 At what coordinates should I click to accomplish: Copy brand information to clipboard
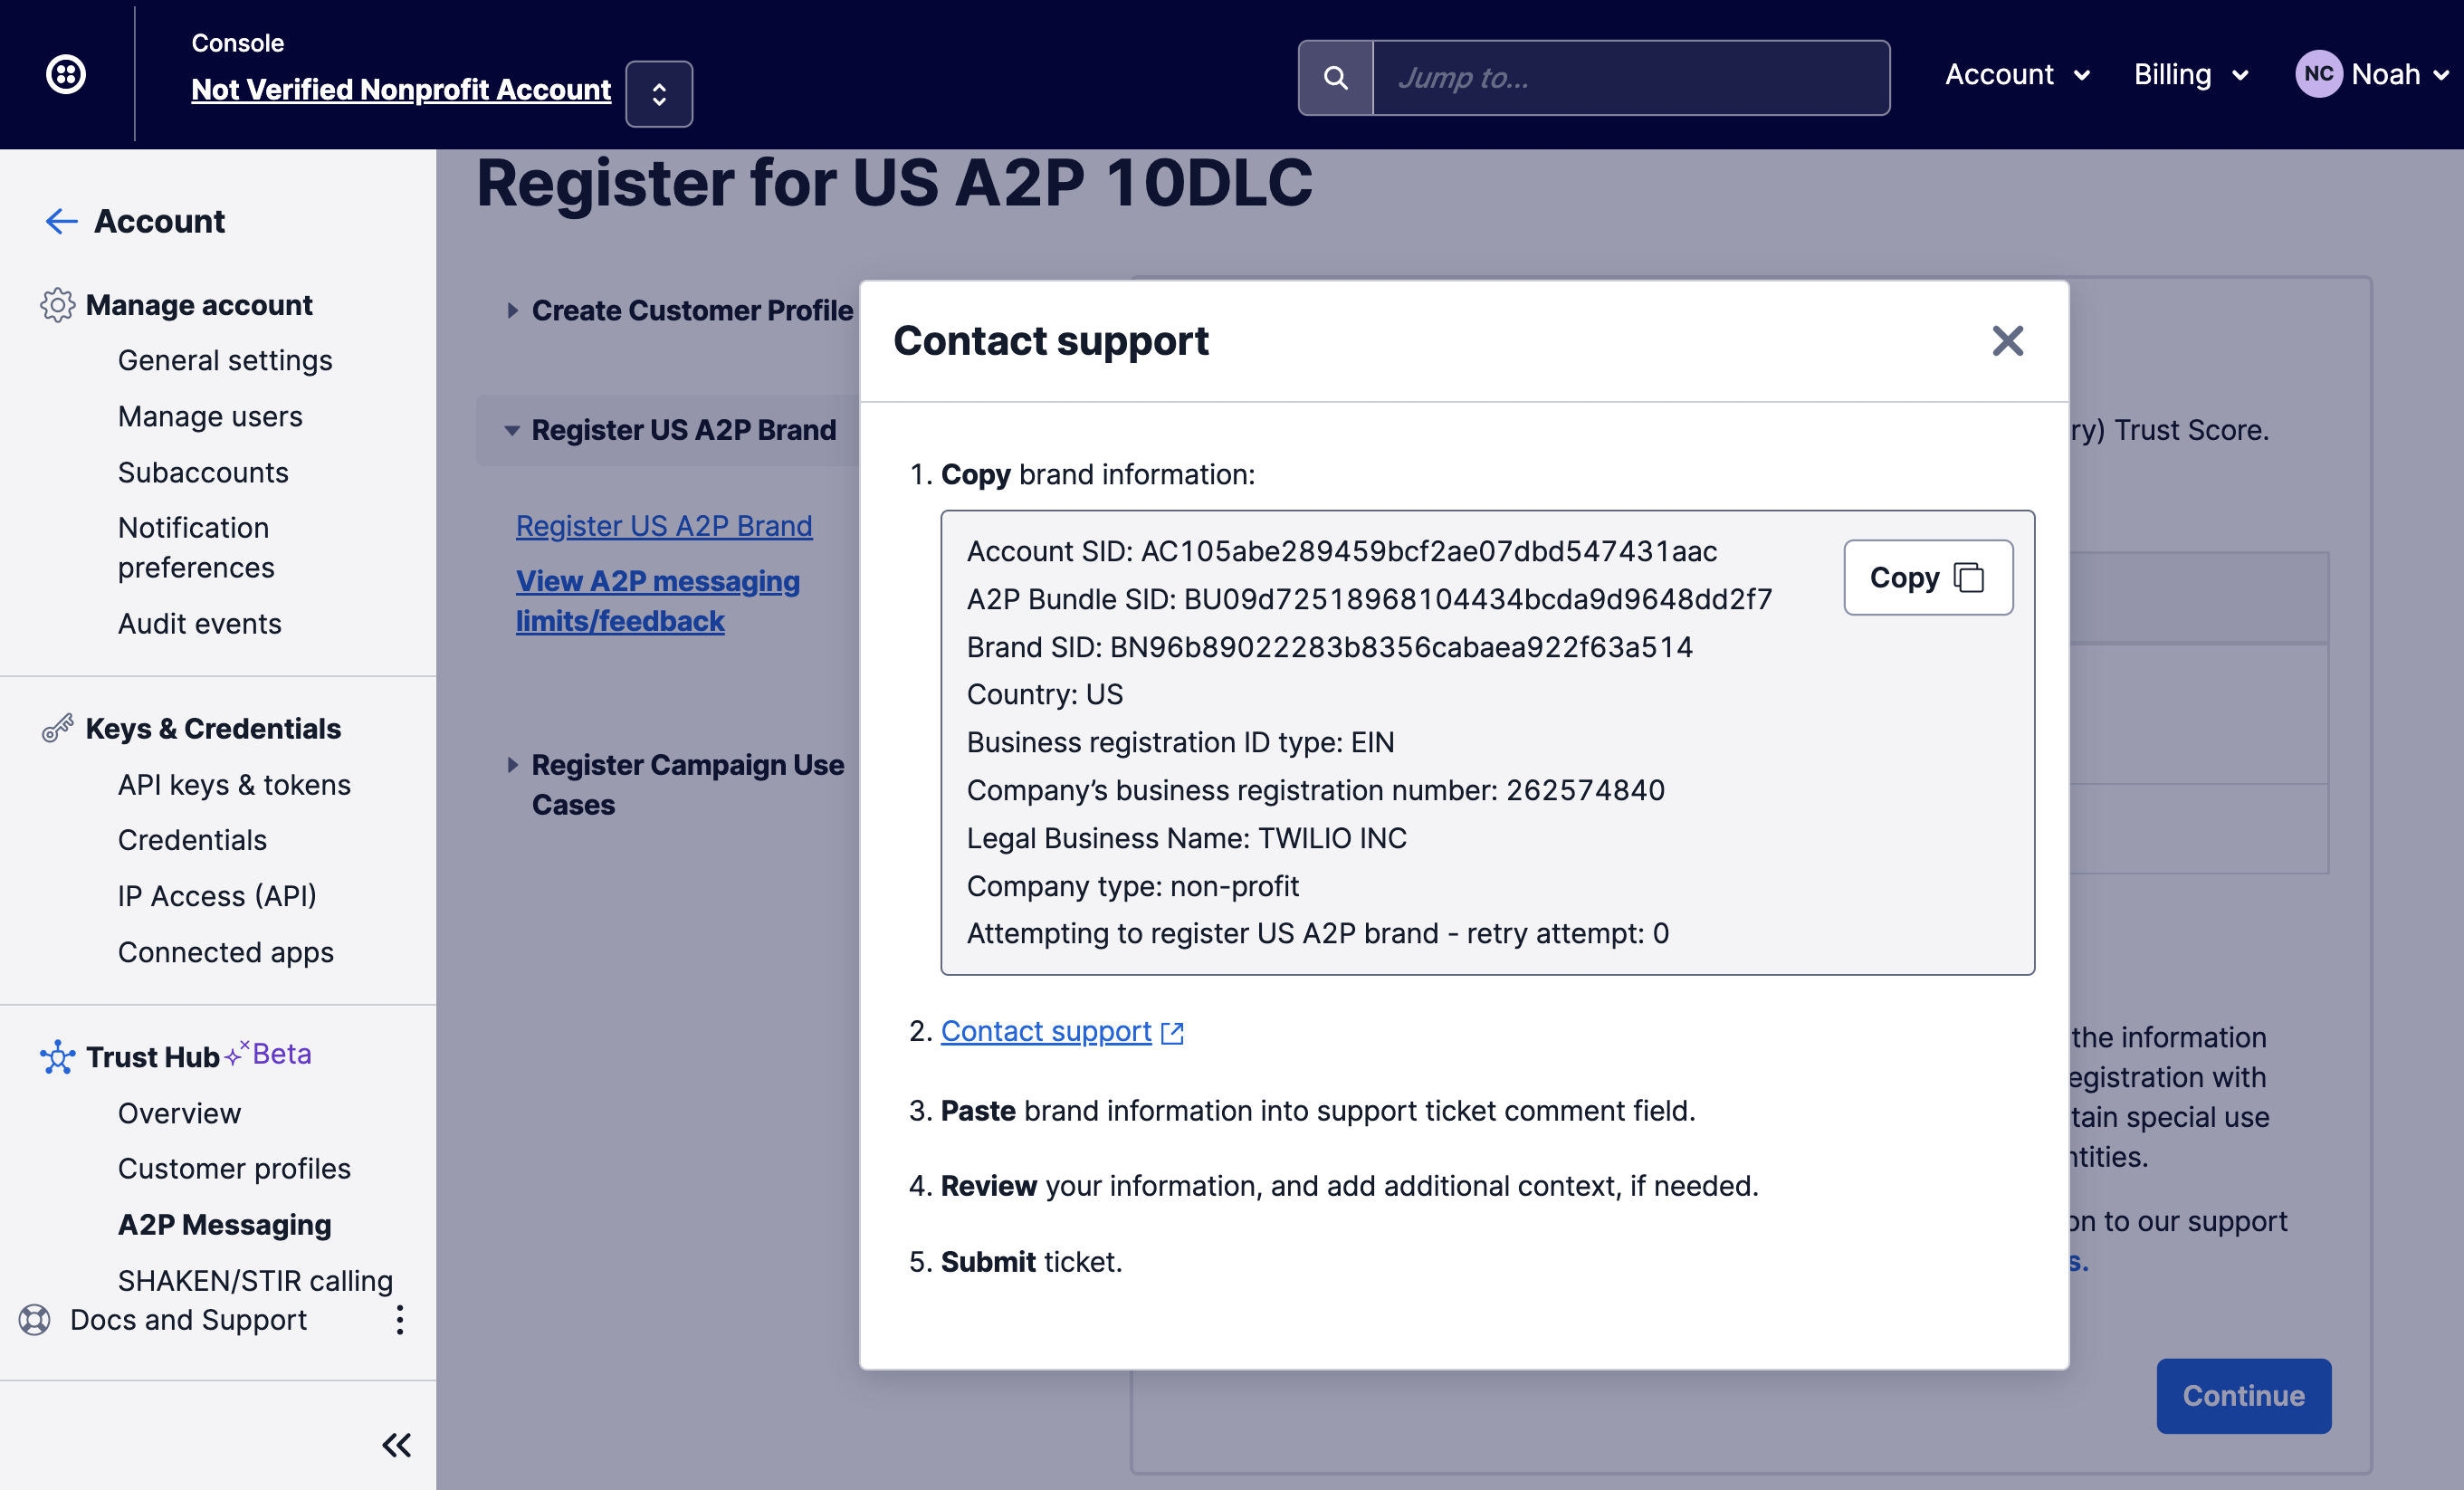tap(1928, 578)
